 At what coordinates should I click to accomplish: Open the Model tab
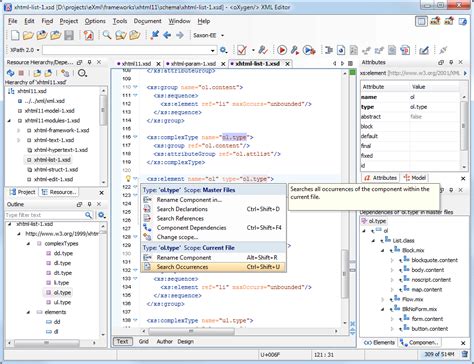415,178
